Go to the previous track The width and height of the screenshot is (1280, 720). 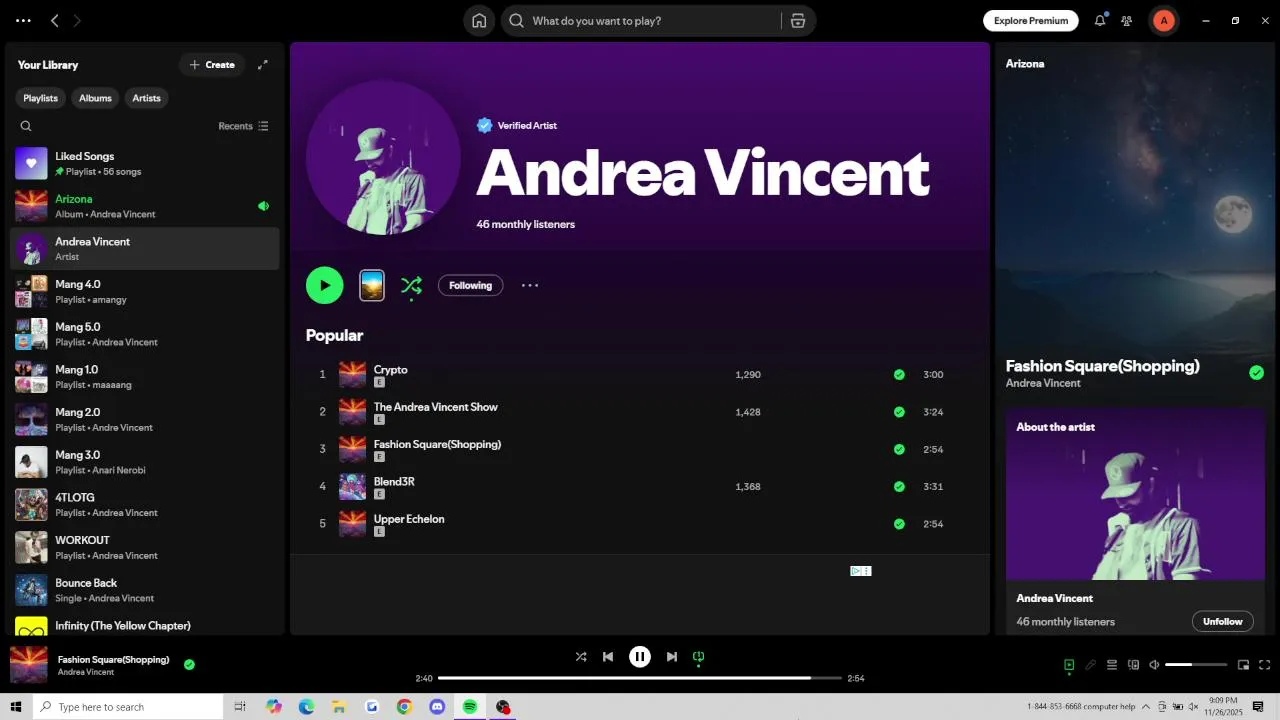[608, 657]
